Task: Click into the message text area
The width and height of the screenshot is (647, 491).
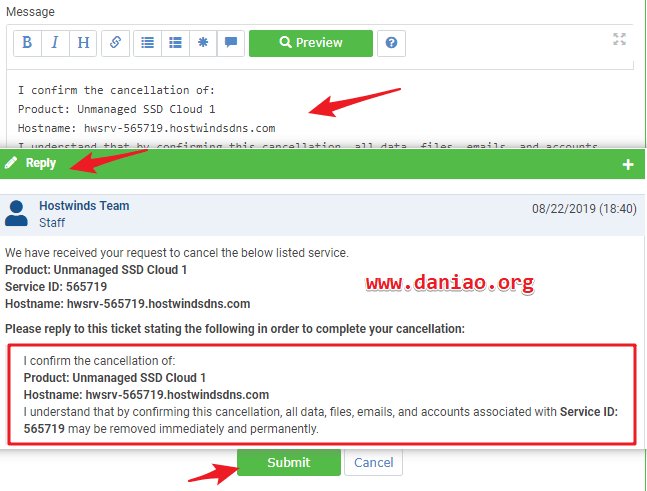Action: tap(320, 109)
